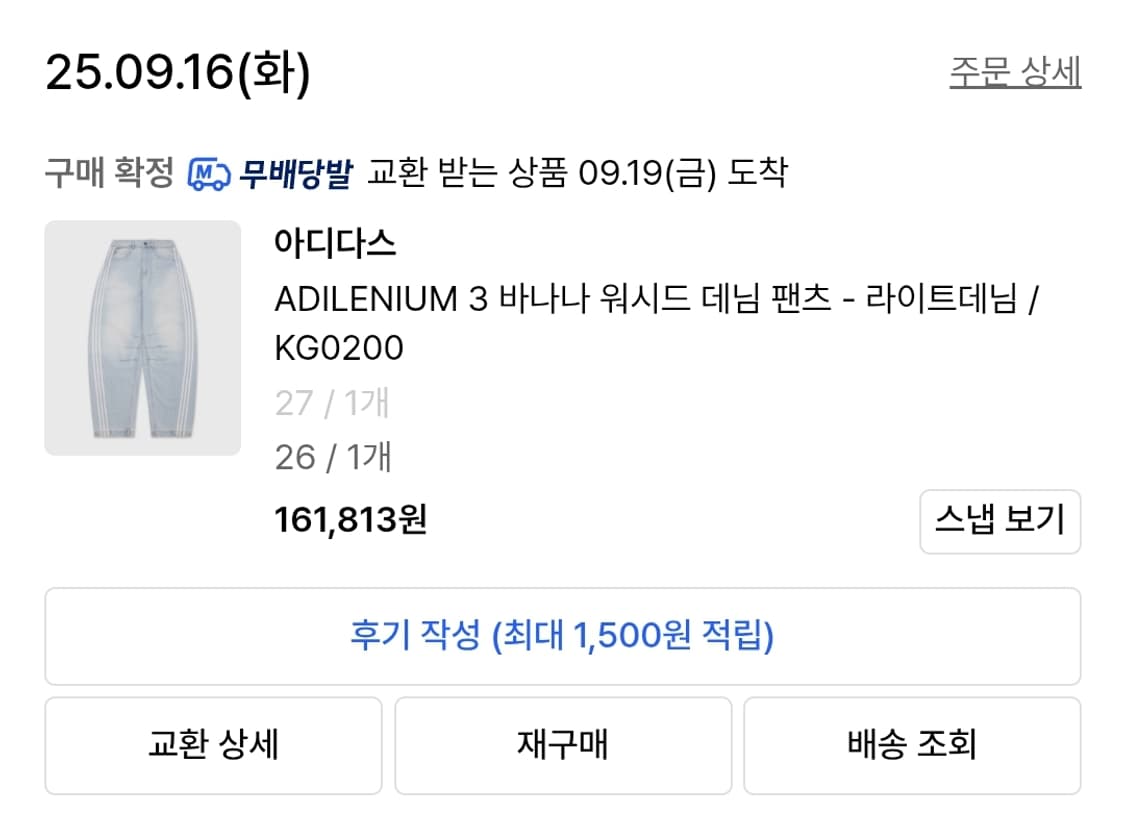Viewport: 1125px width, 829px height.
Task: Click the 스냅 보기 button
Action: click(1000, 522)
